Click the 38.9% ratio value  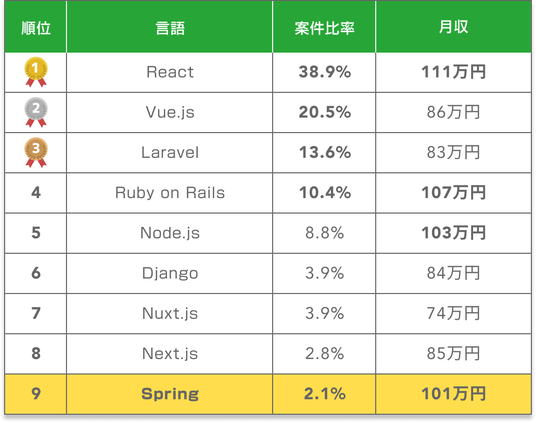325,72
